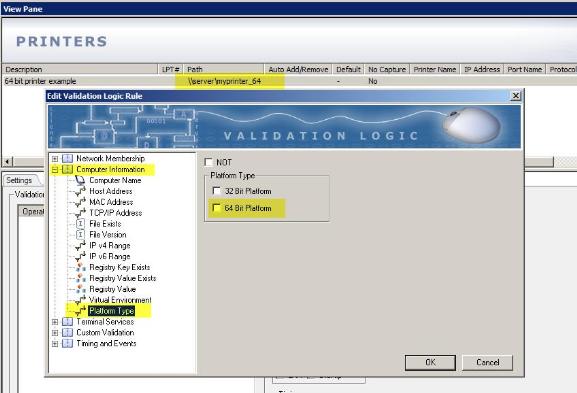Click the Platform Type item icon

pyautogui.click(x=80, y=311)
